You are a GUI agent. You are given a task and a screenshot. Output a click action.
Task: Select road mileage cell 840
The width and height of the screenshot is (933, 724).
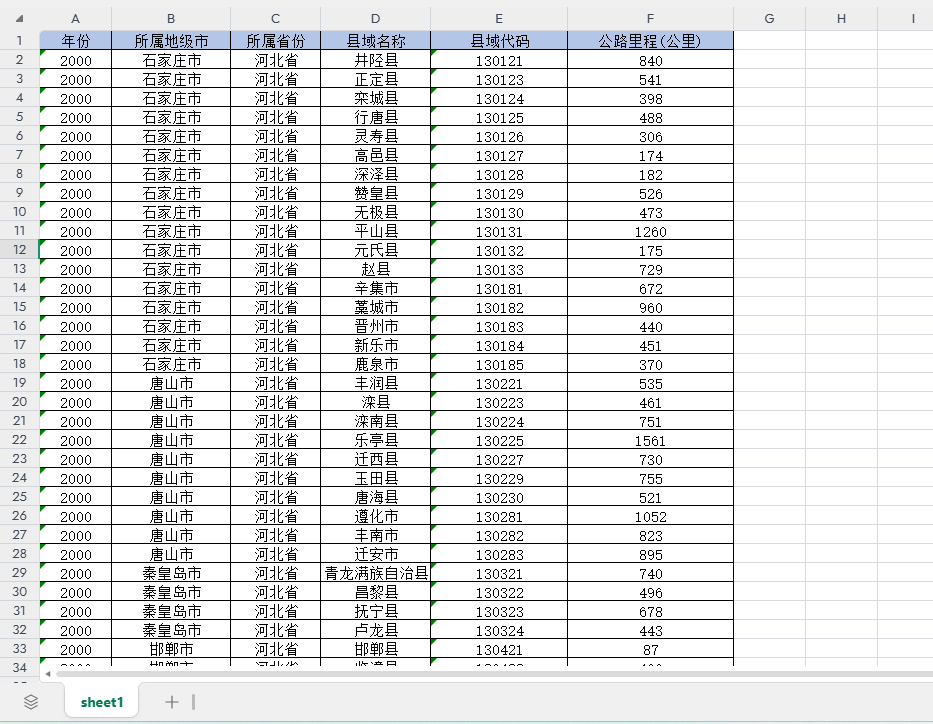650,59
